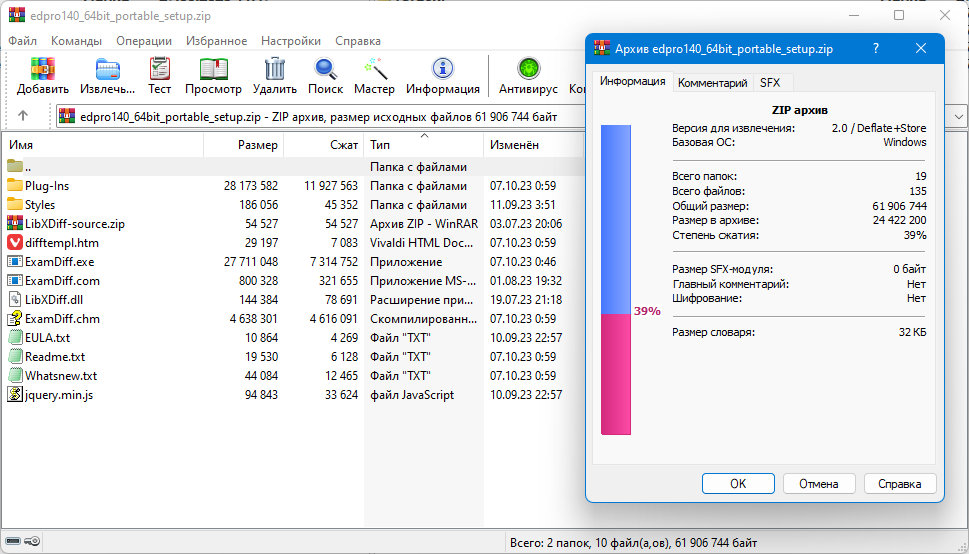Select the Styles folder icon
The height and width of the screenshot is (554, 969).
pos(15,205)
